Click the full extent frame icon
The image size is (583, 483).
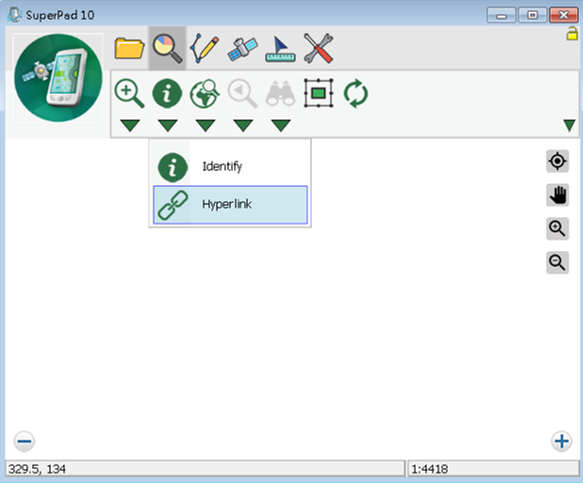pyautogui.click(x=318, y=93)
